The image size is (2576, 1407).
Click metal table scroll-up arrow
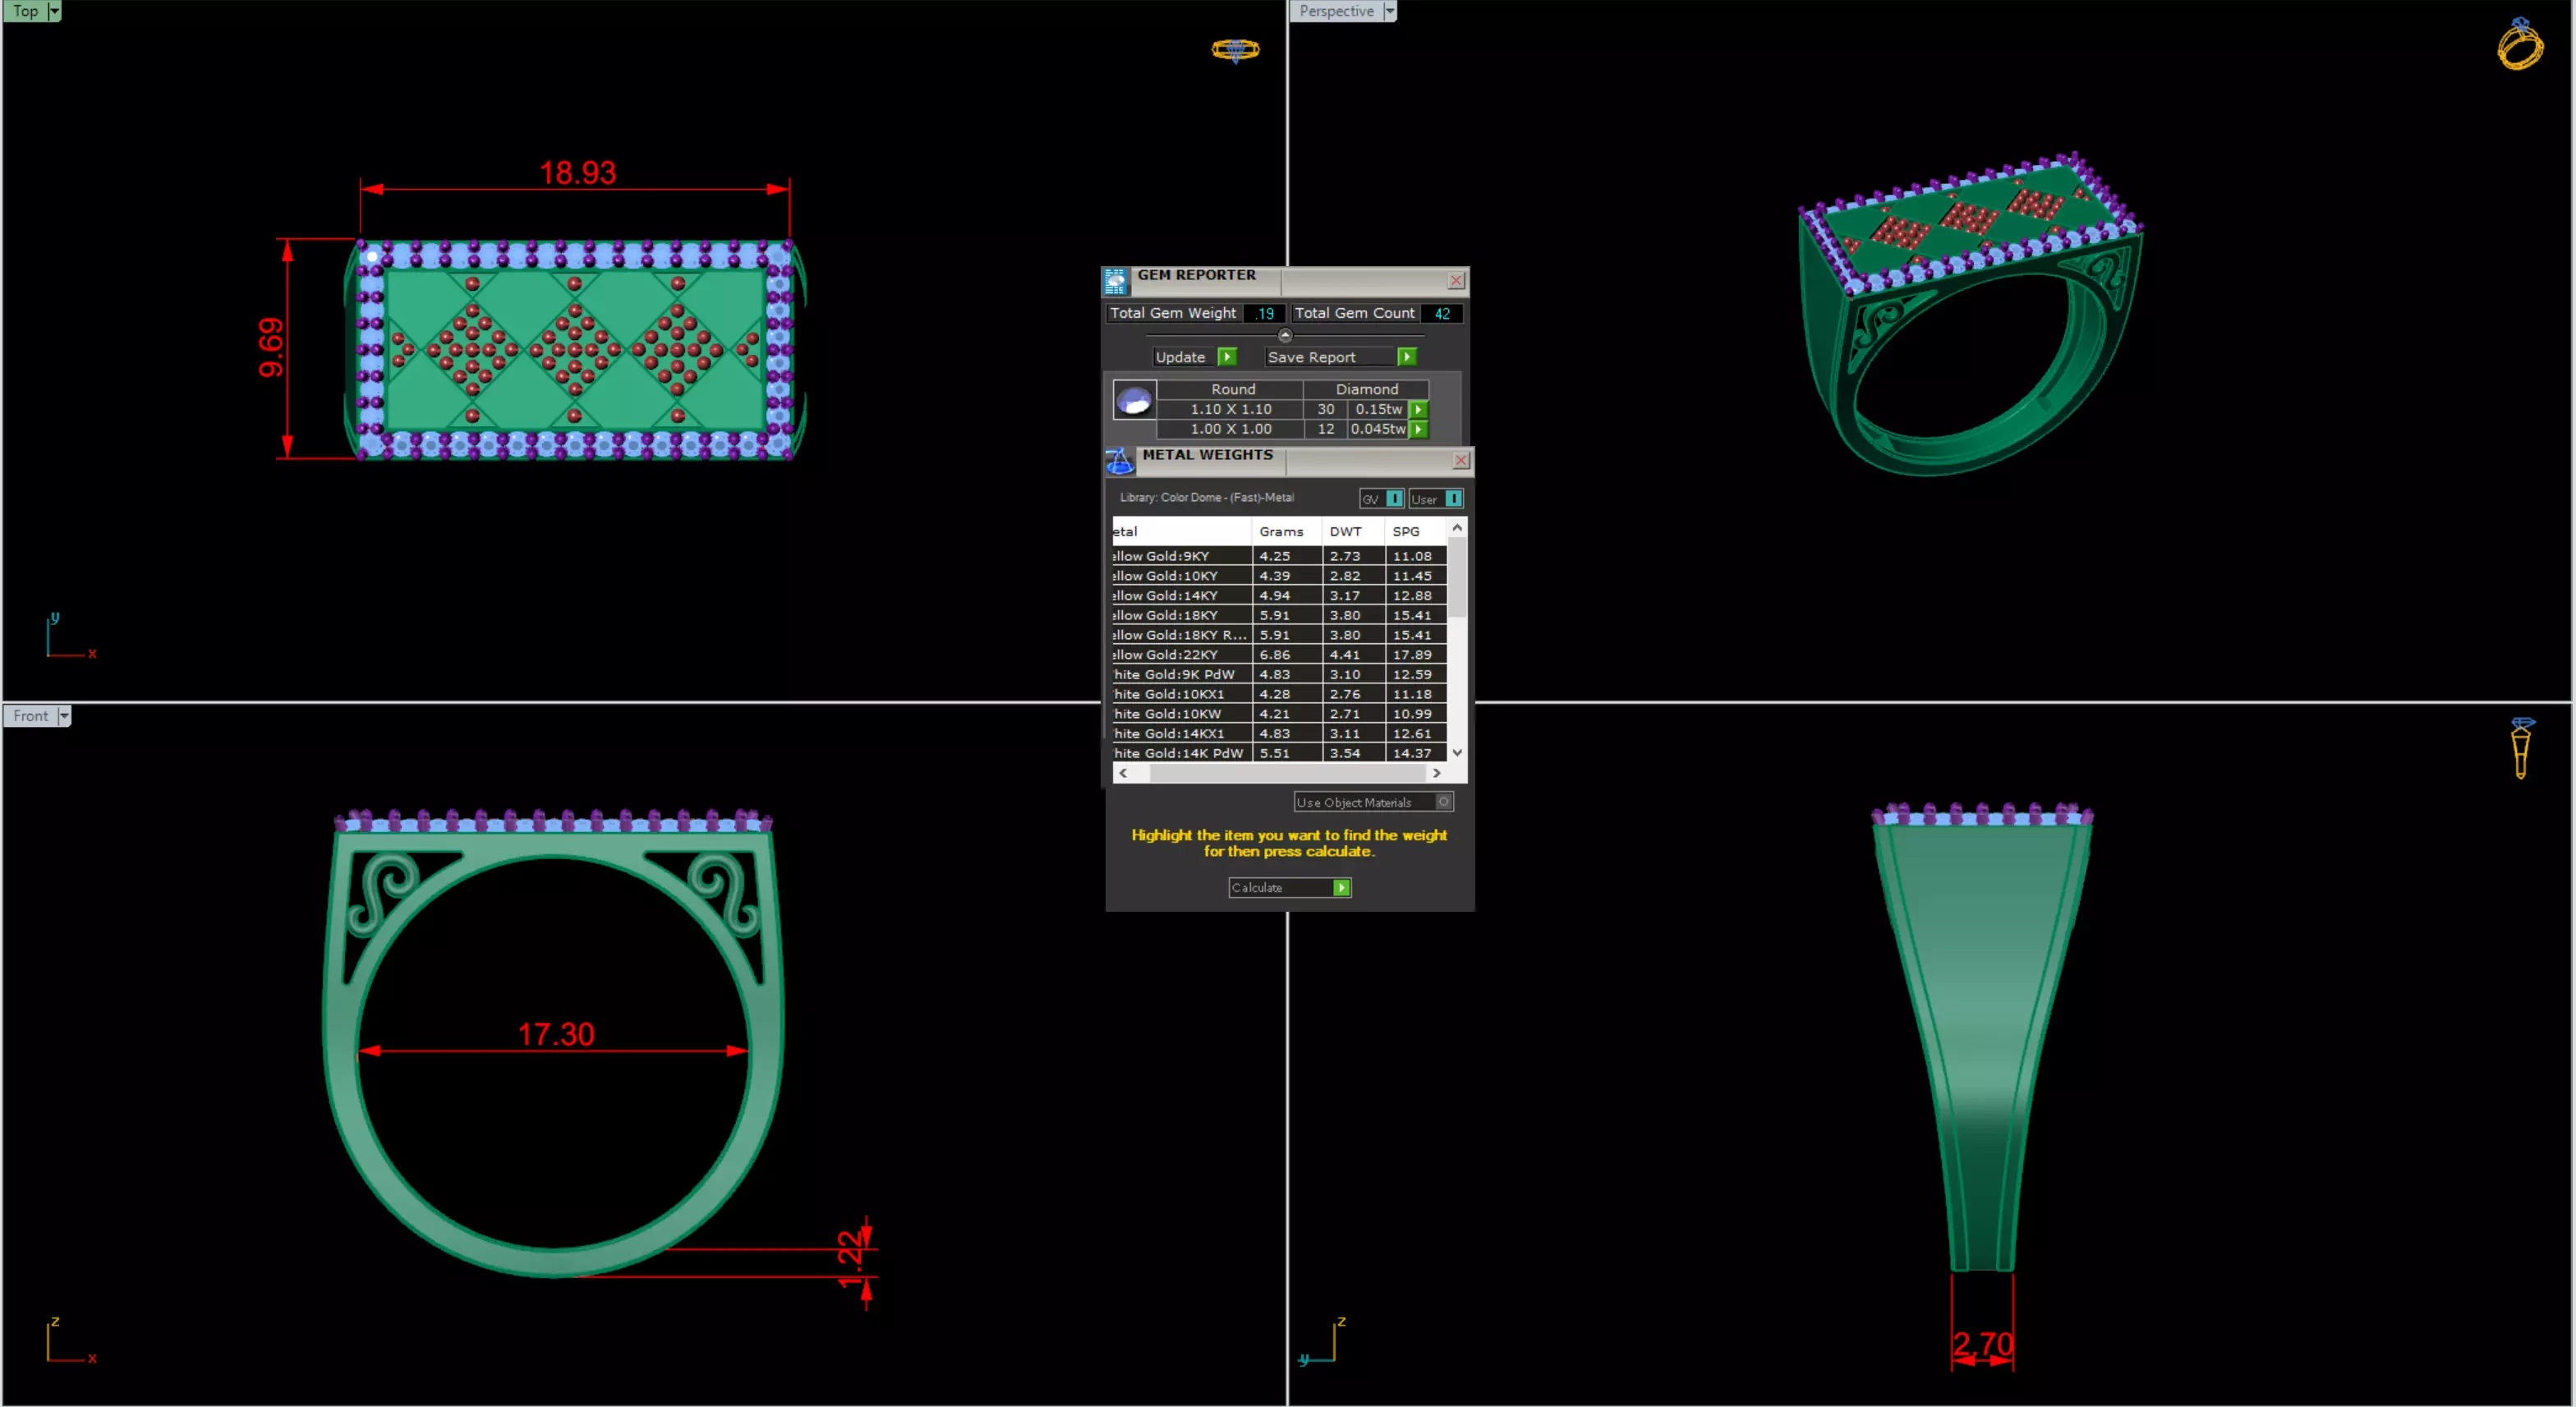click(1457, 527)
